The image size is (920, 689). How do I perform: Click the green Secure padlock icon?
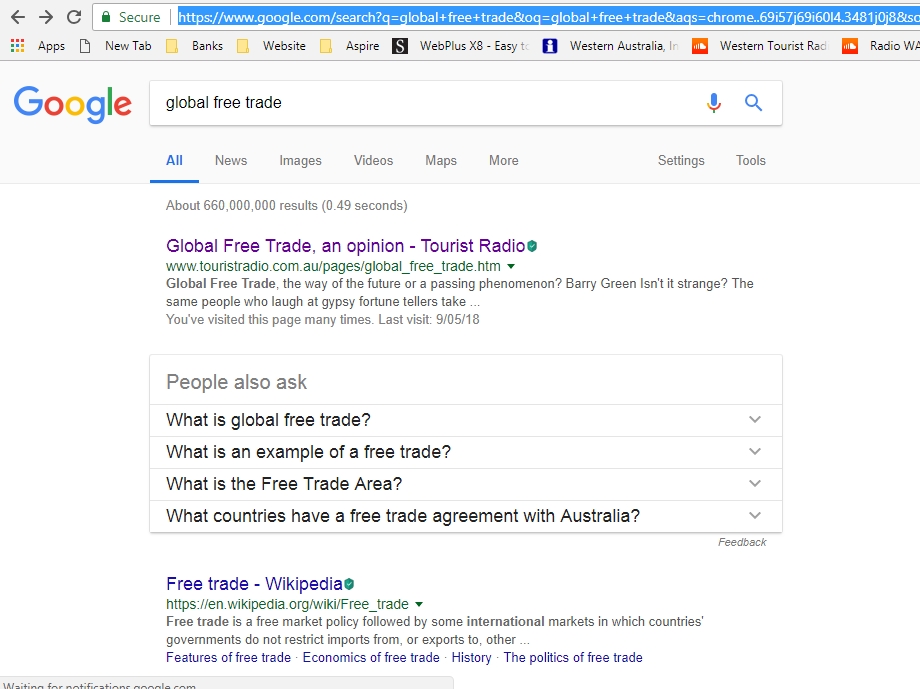tap(106, 17)
